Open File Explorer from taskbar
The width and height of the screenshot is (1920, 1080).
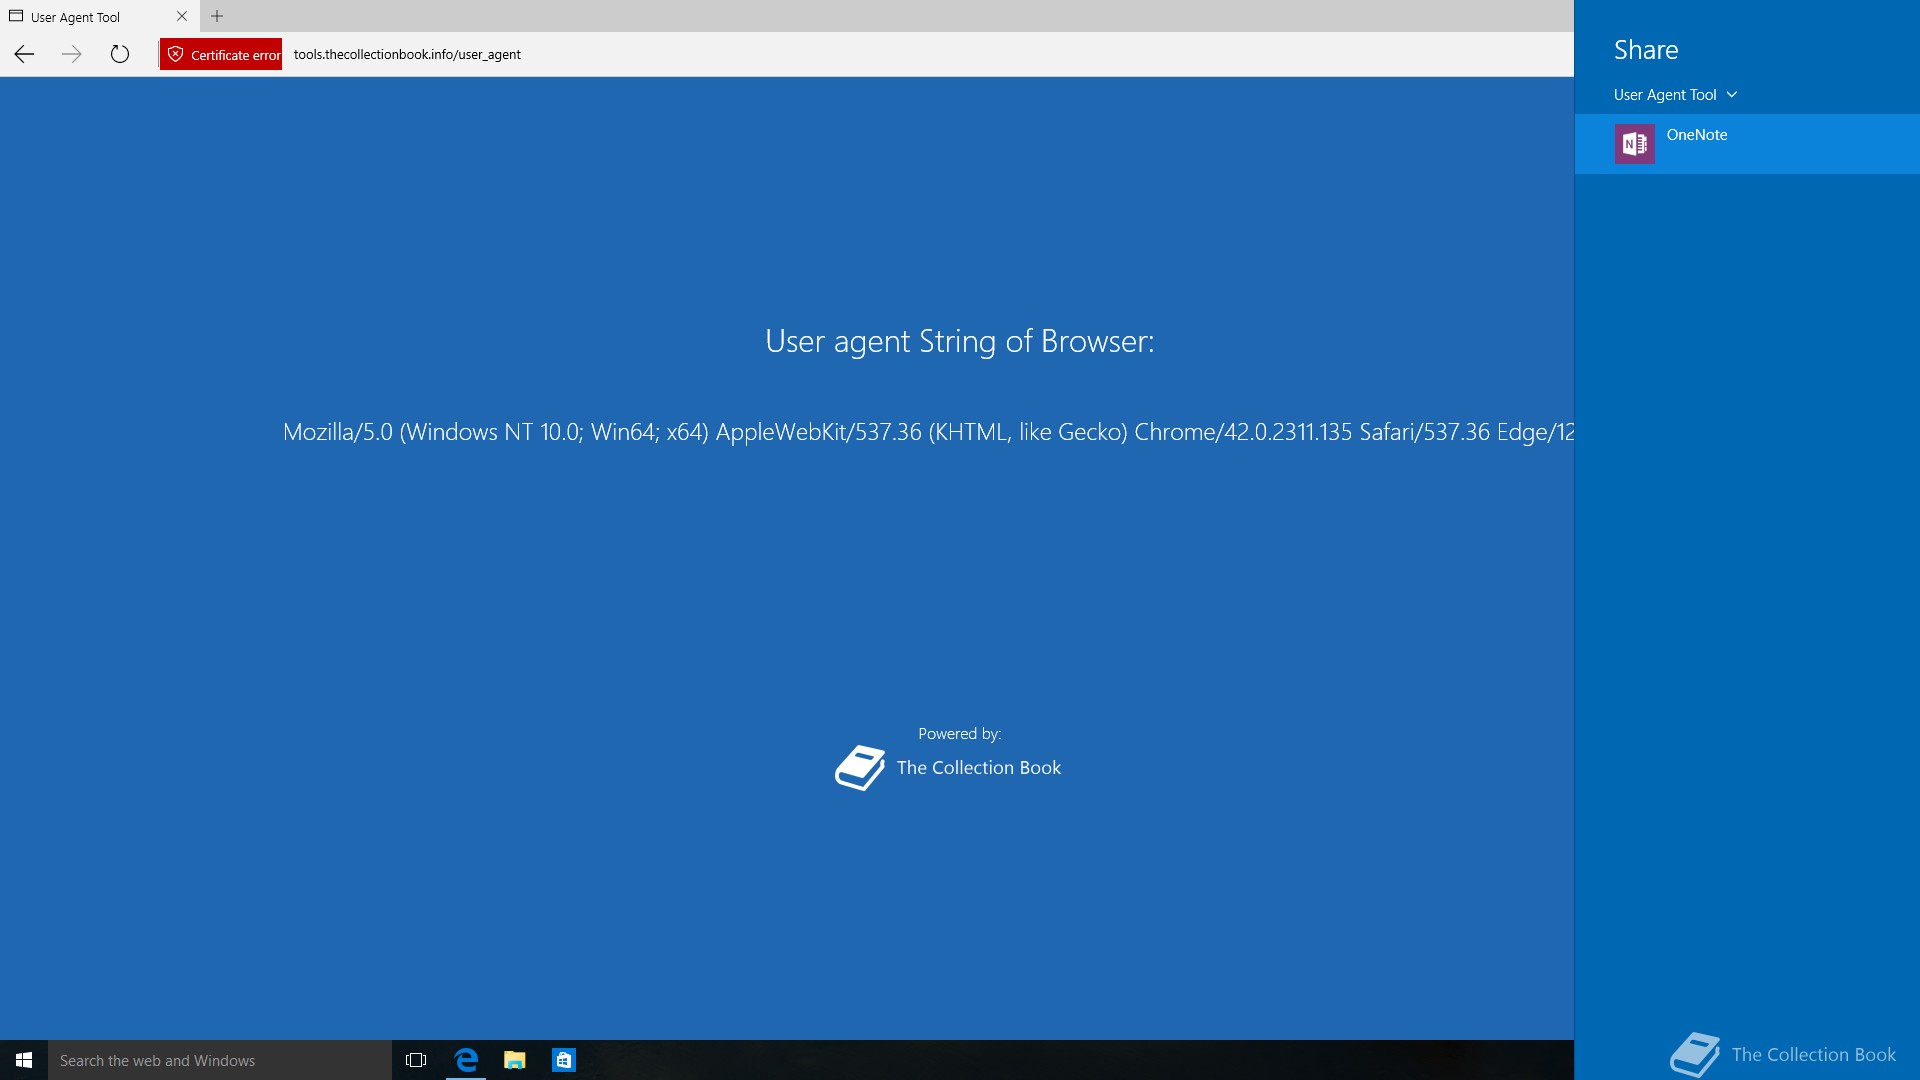click(x=515, y=1060)
